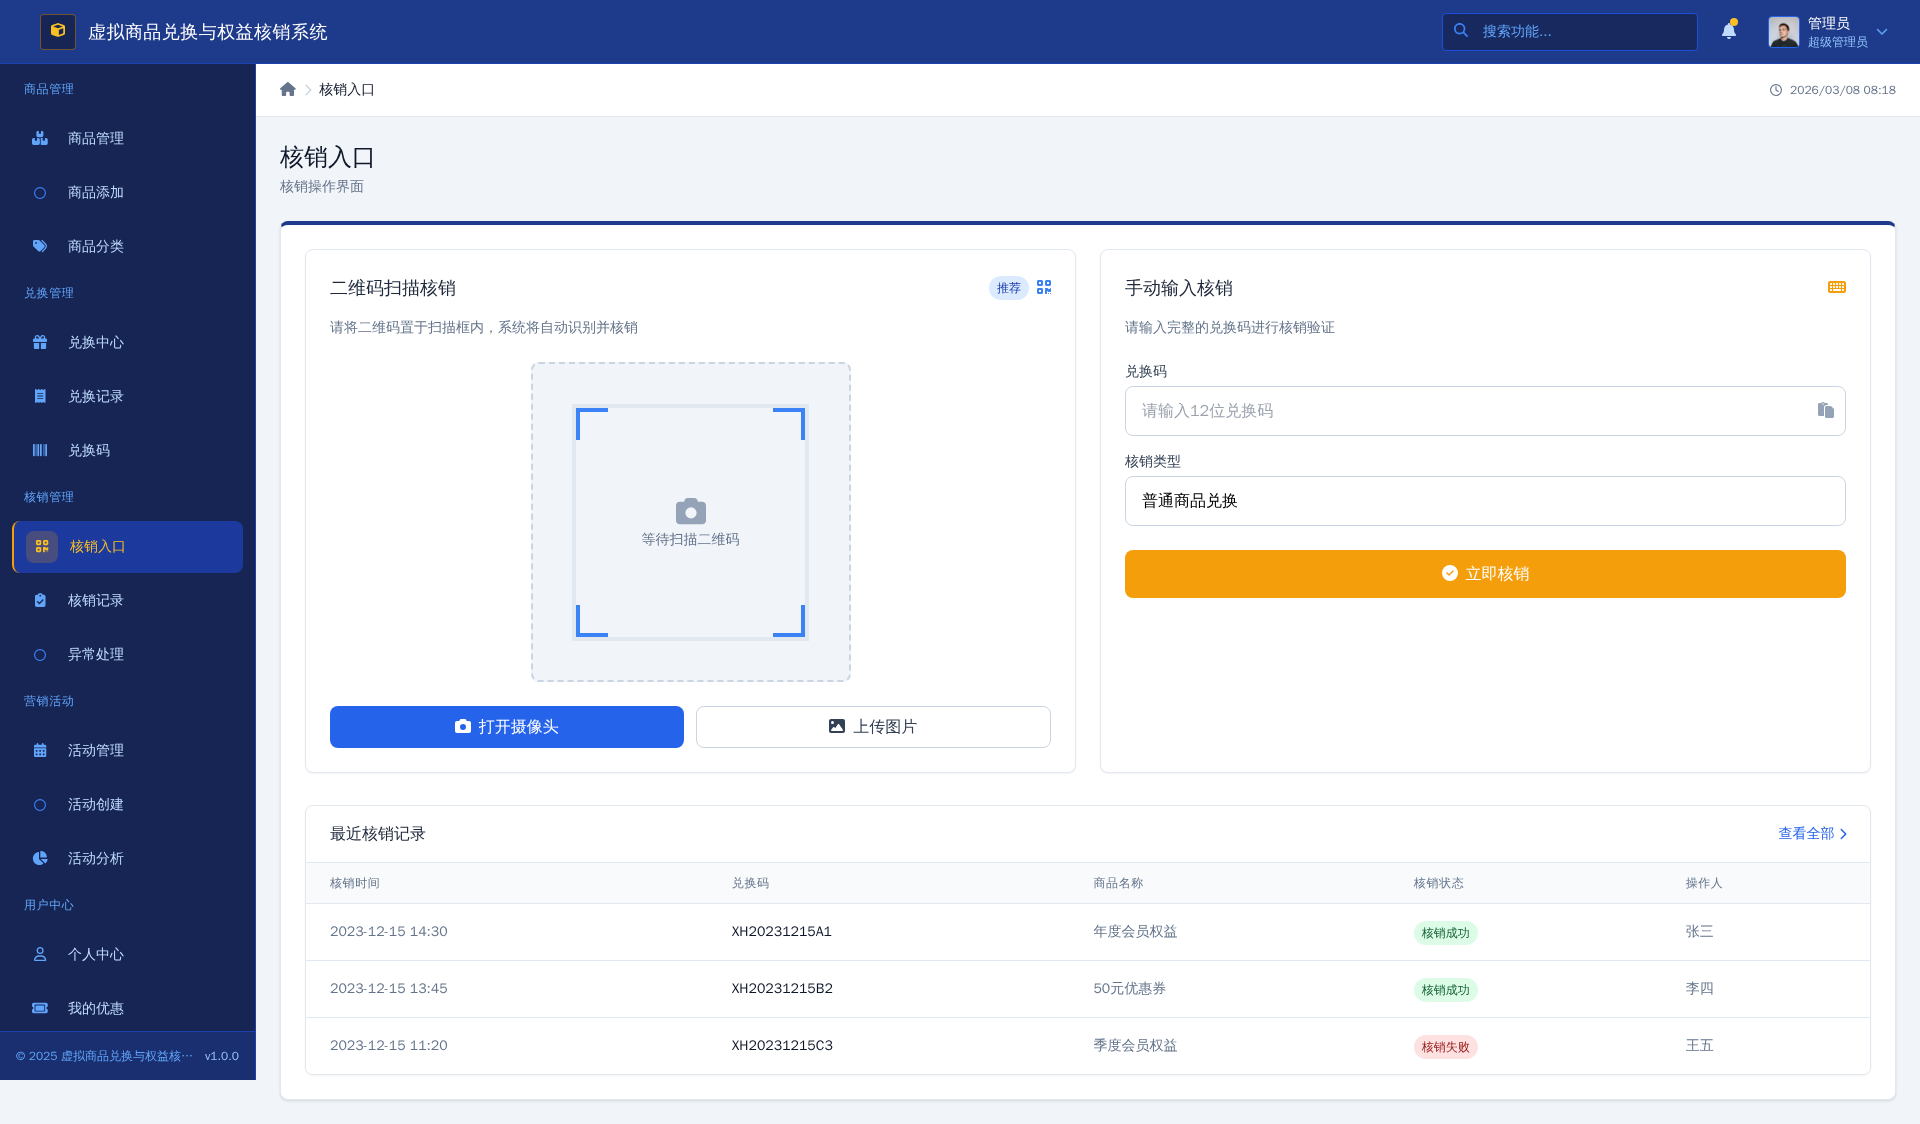
Task: Click the home breadcrumb icon
Action: pyautogui.click(x=288, y=90)
